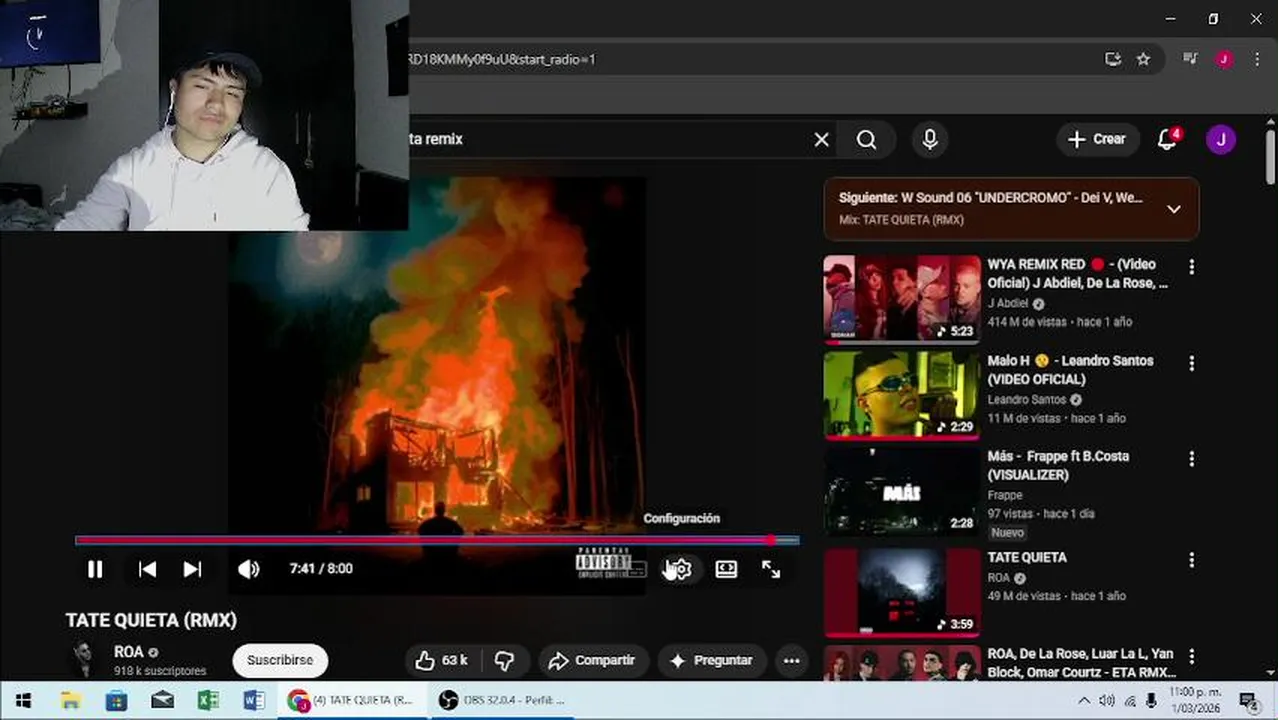Click the 'Malo H' Leandro Santos title
The height and width of the screenshot is (720, 1278).
click(1070, 370)
